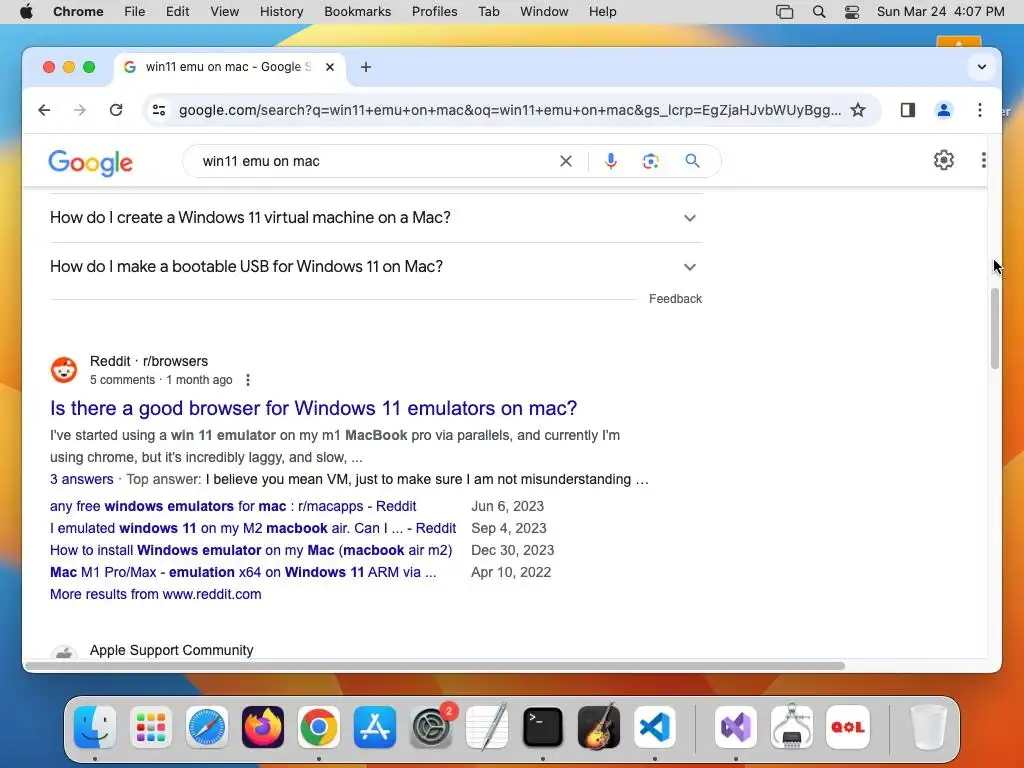Open a new tab with plus button
Image resolution: width=1024 pixels, height=768 pixels.
366,67
